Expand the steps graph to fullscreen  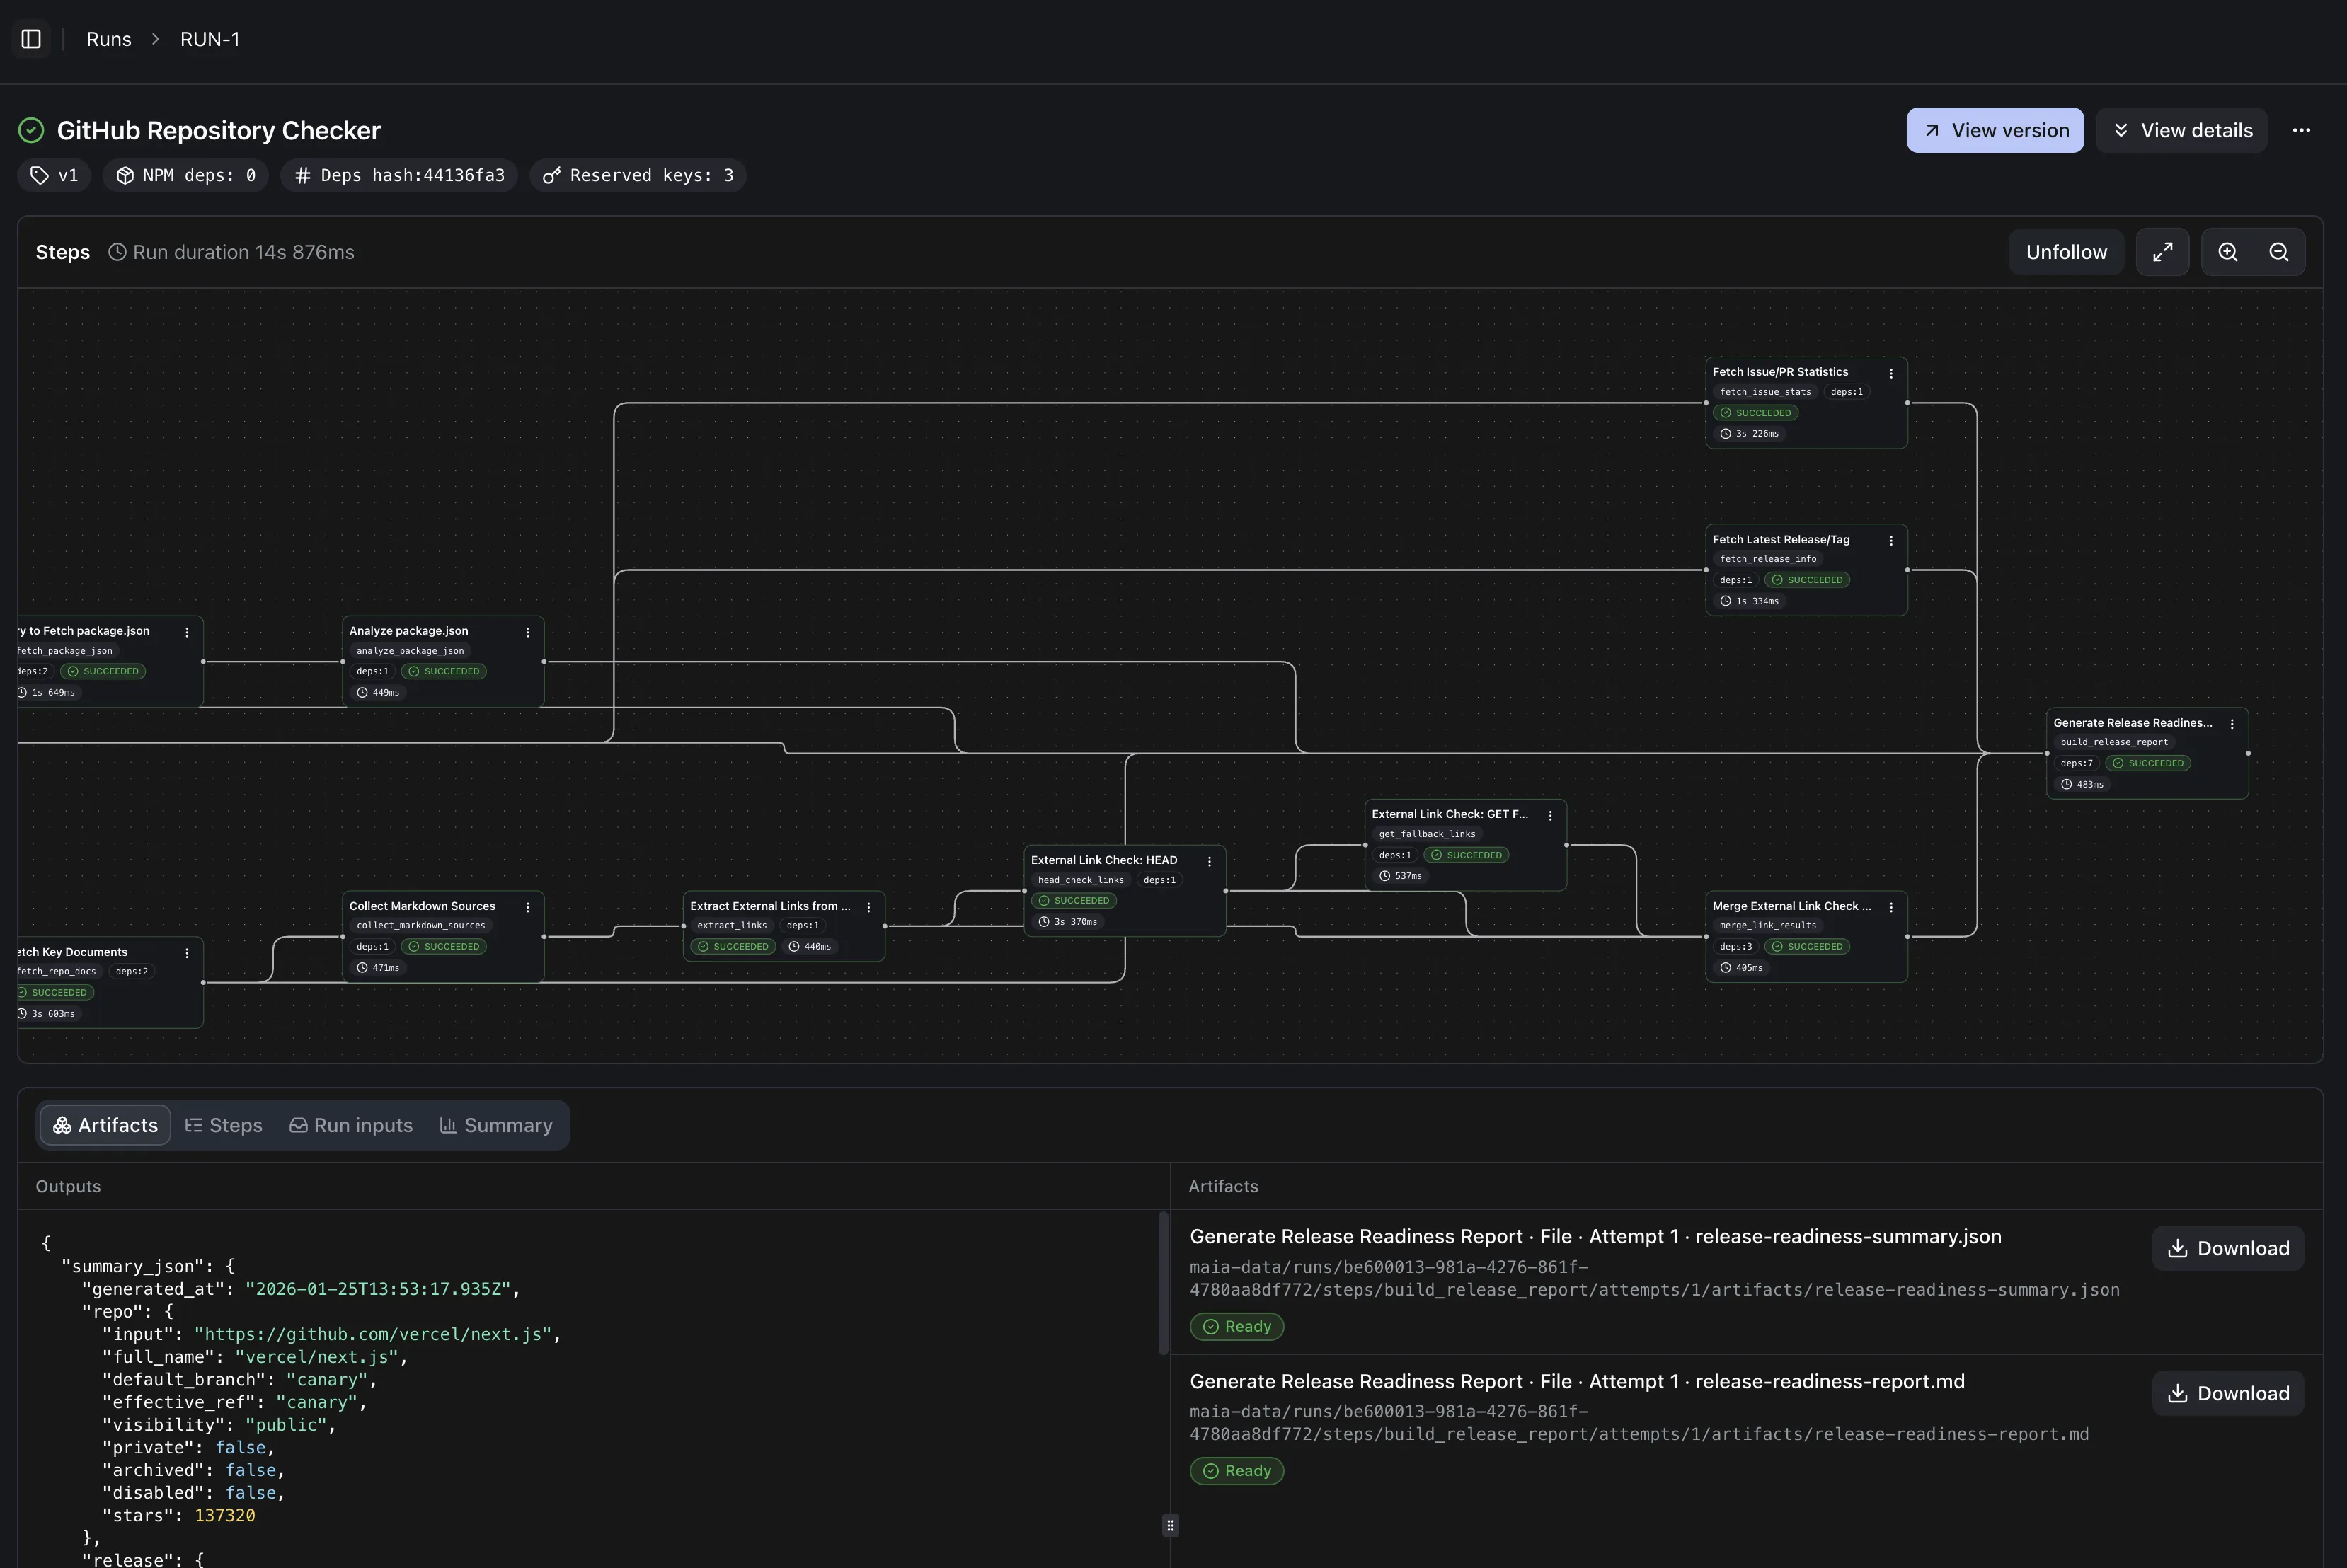[x=2162, y=252]
